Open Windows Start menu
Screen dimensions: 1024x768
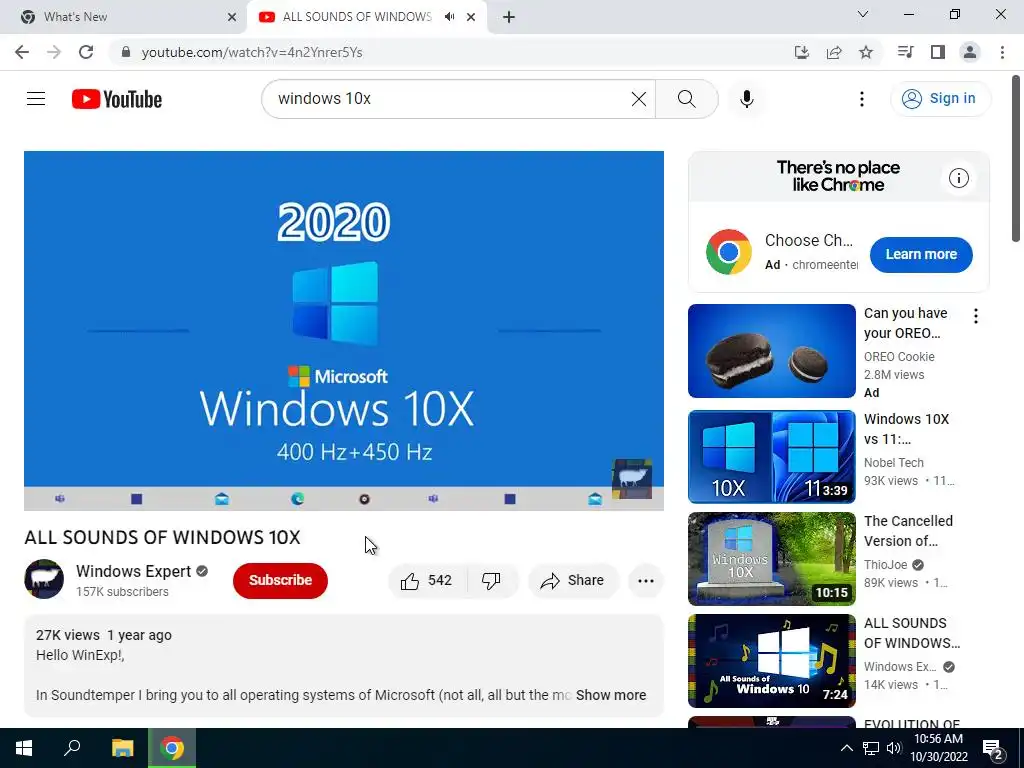[x=24, y=748]
